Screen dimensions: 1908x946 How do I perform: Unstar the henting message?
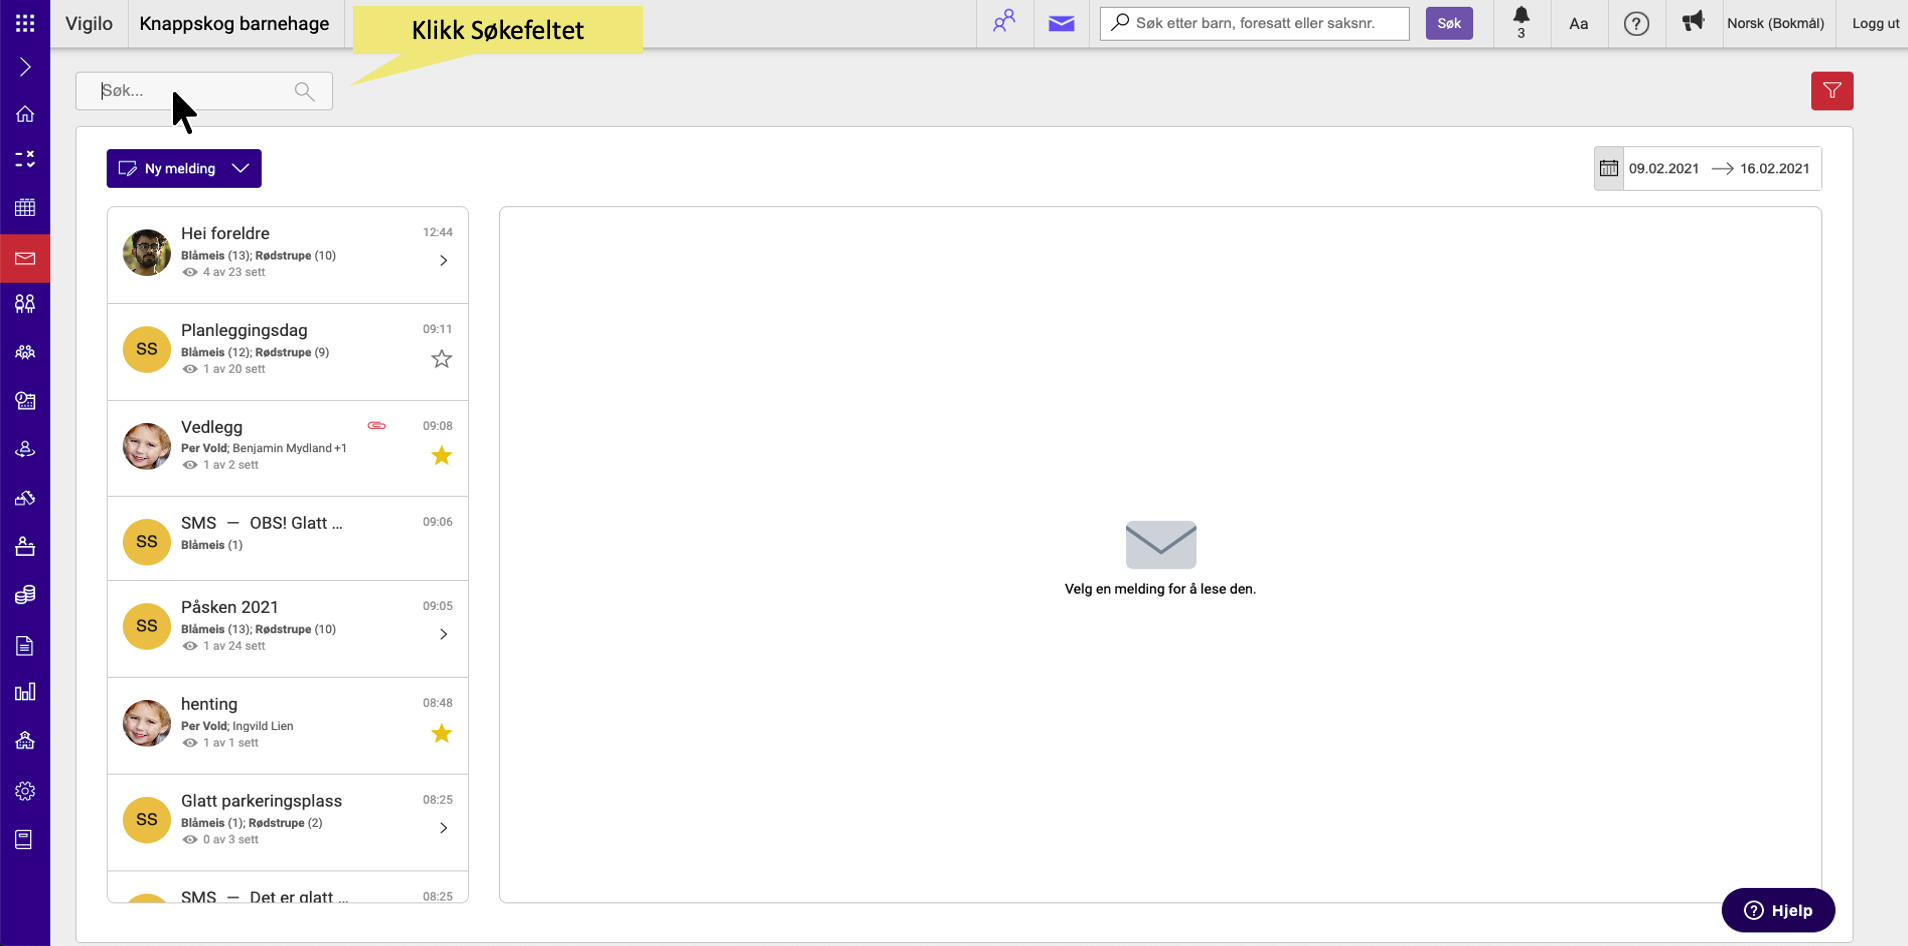tap(441, 734)
